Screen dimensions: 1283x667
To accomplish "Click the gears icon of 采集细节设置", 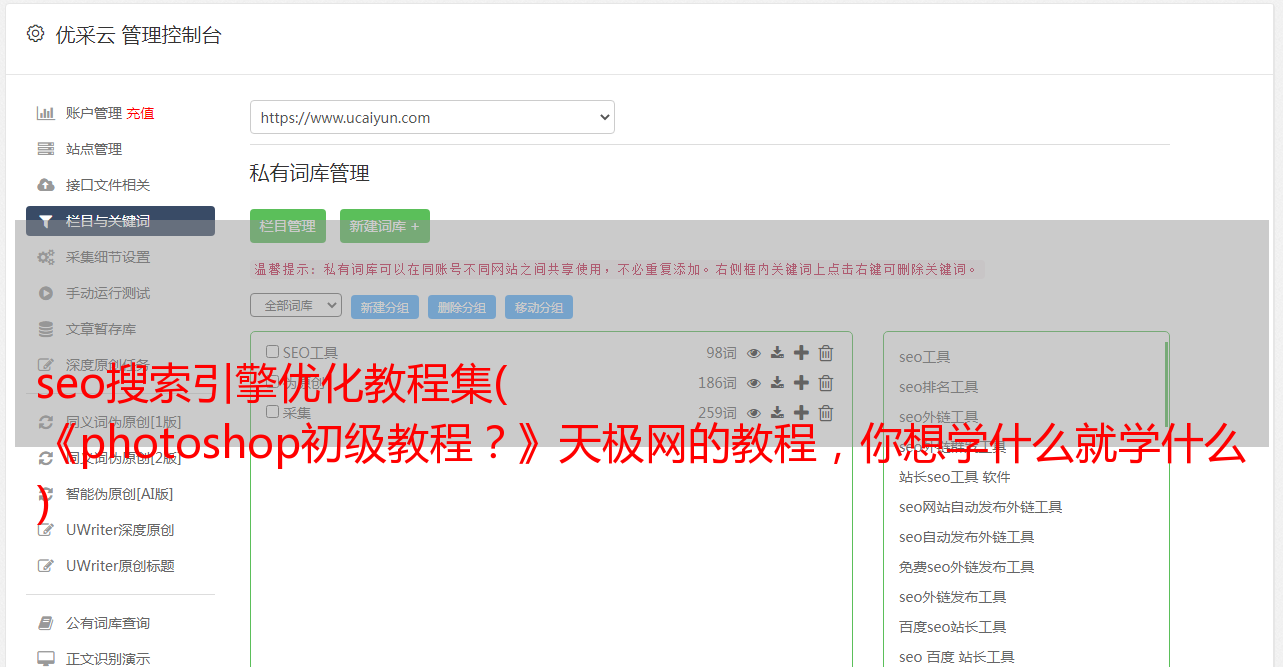I will [x=46, y=257].
